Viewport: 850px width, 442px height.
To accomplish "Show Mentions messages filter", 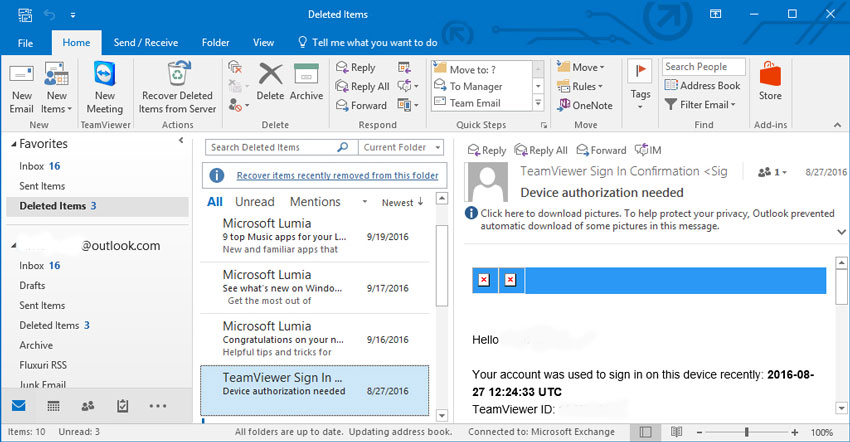I will pyautogui.click(x=315, y=202).
